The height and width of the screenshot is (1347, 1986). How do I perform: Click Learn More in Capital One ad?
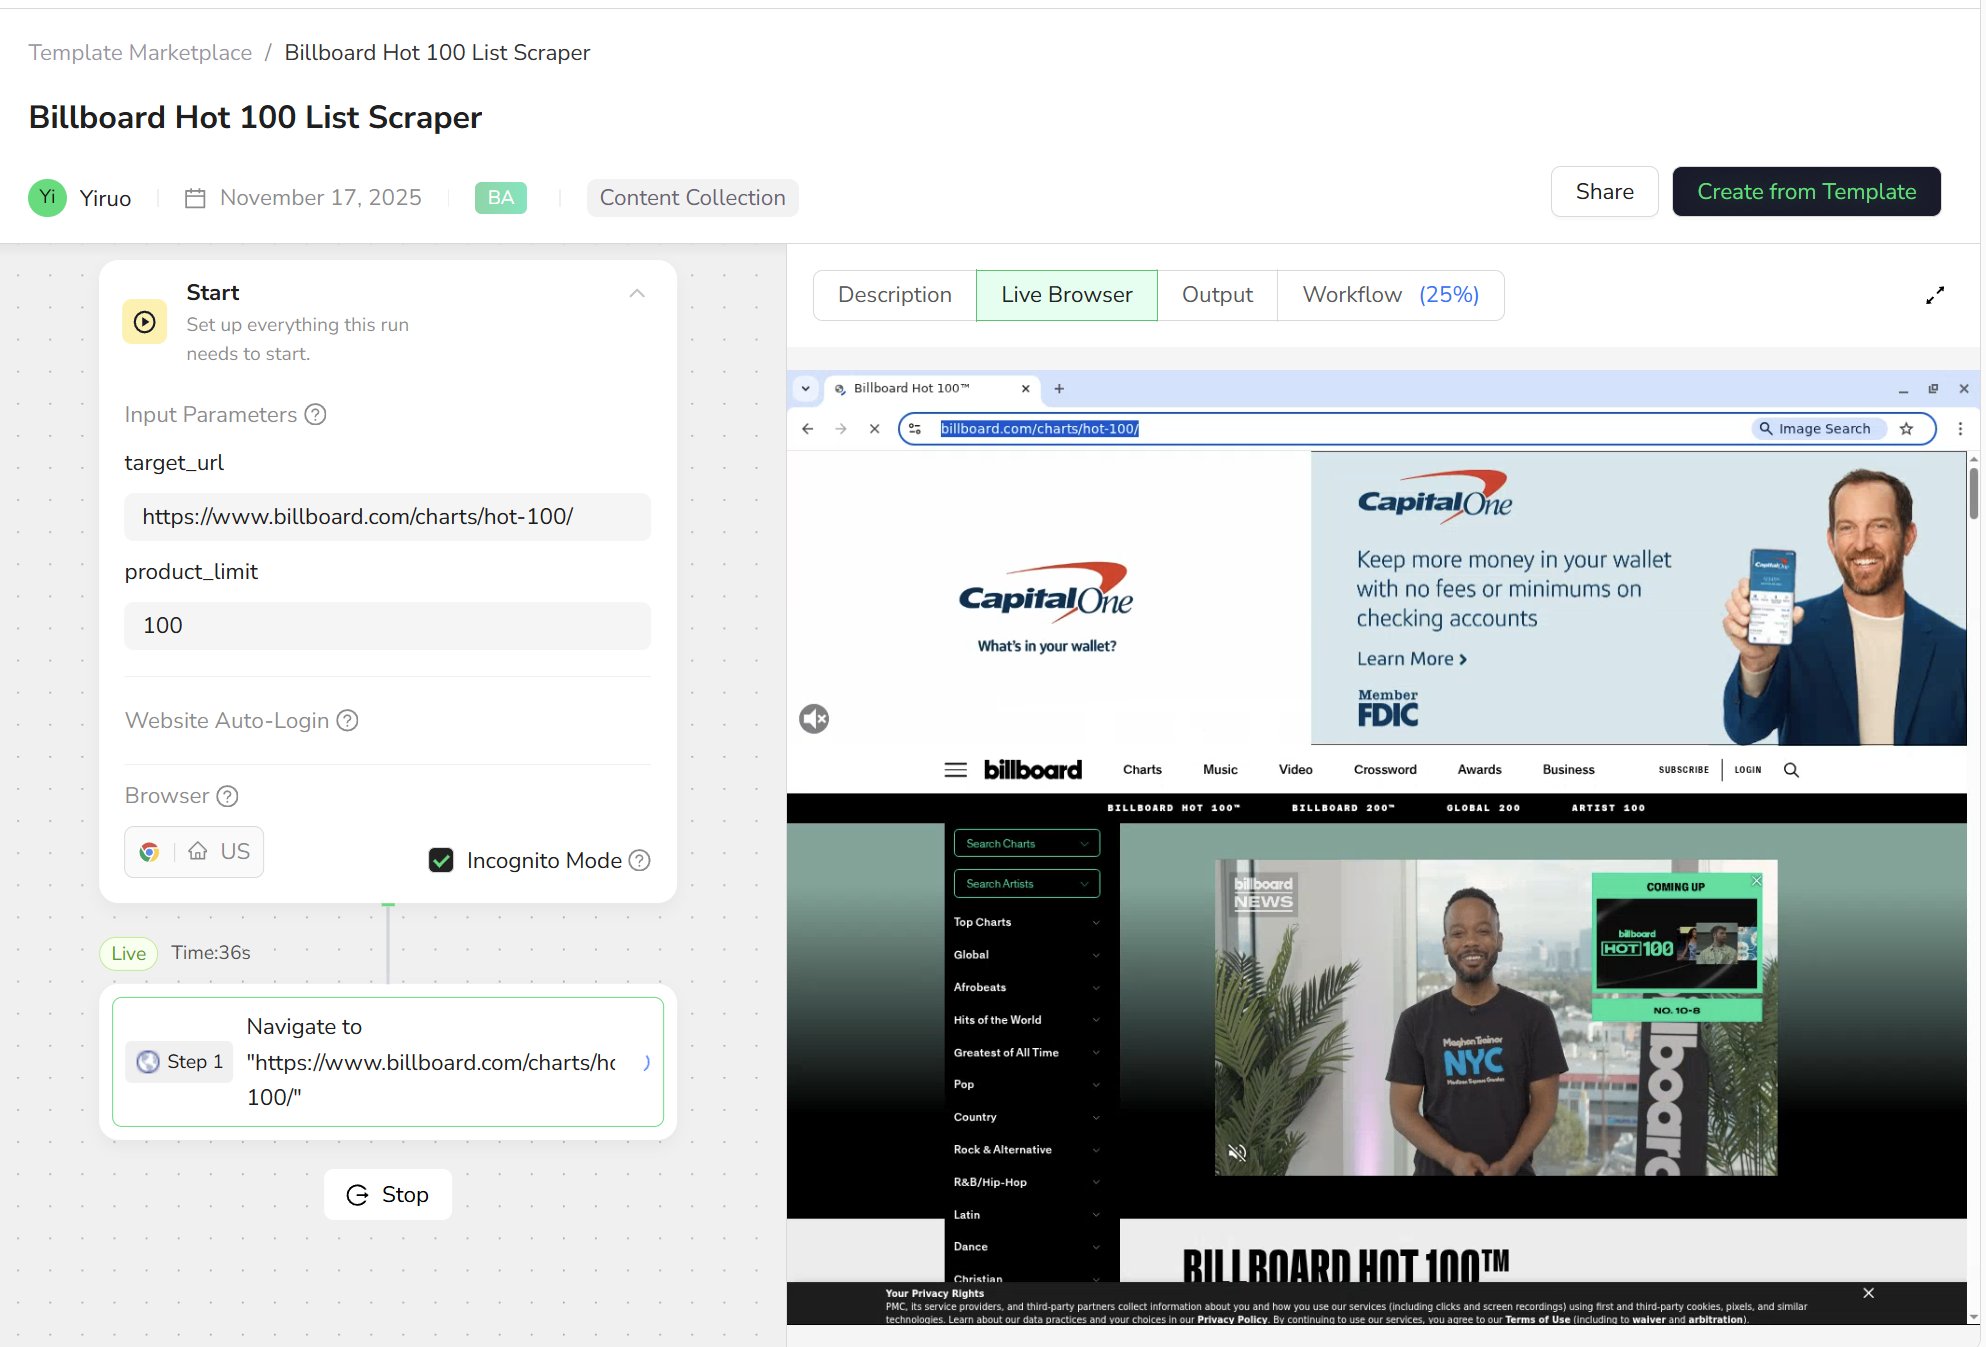(x=1412, y=659)
